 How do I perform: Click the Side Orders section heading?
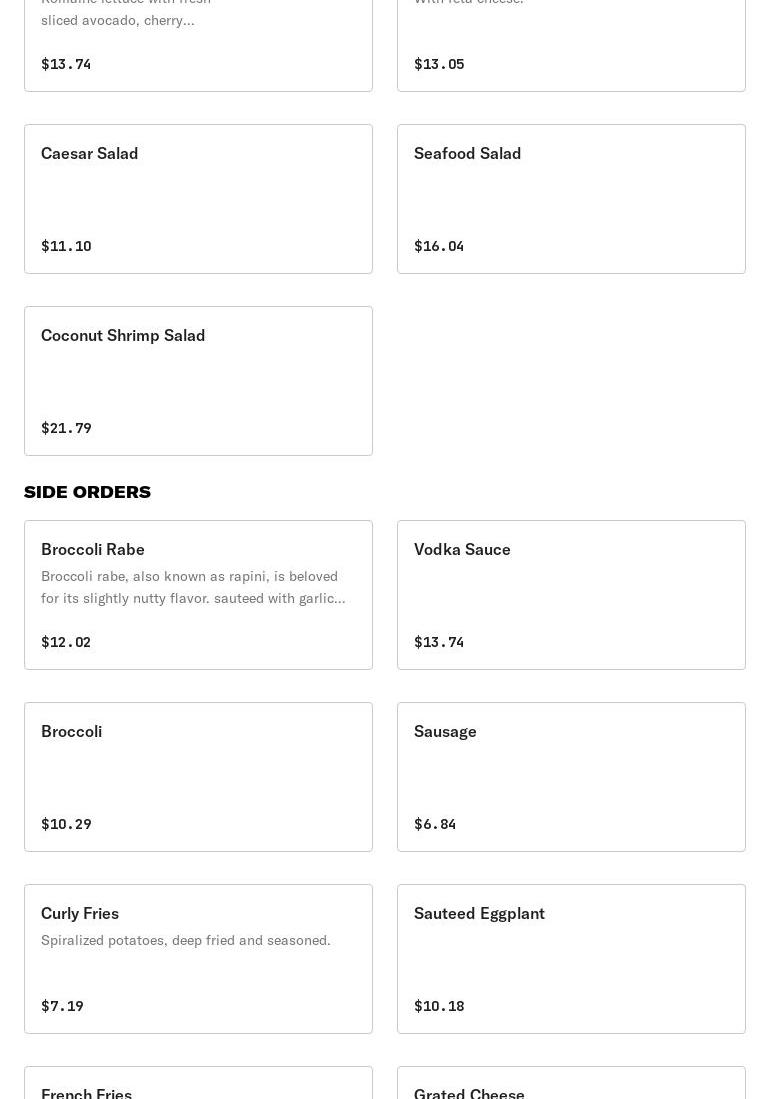88,492
